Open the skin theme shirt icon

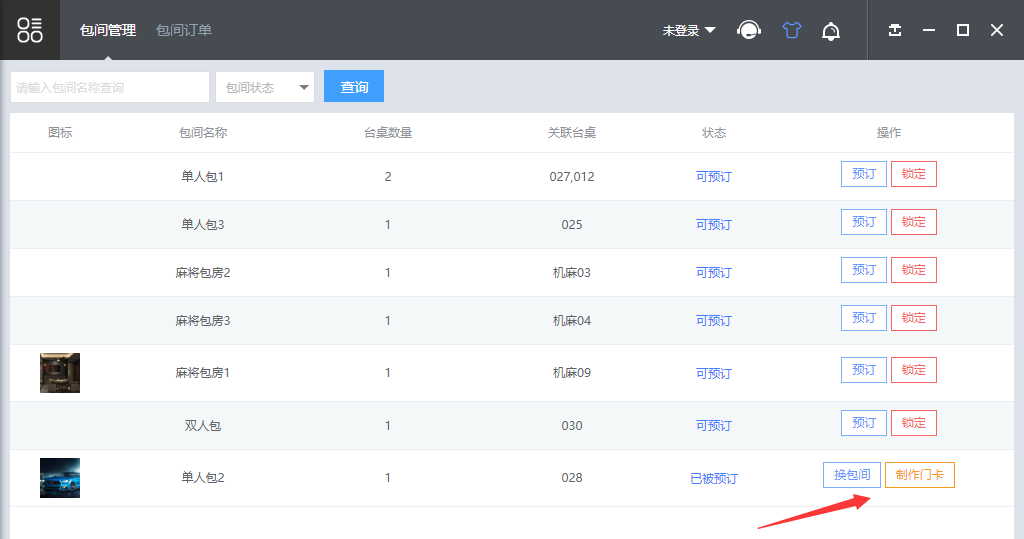click(x=792, y=30)
